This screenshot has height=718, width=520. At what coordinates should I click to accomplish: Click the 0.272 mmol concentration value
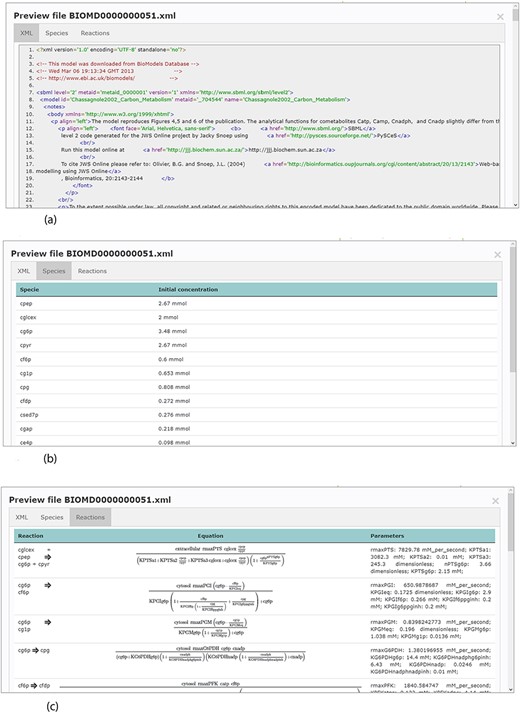click(x=174, y=401)
